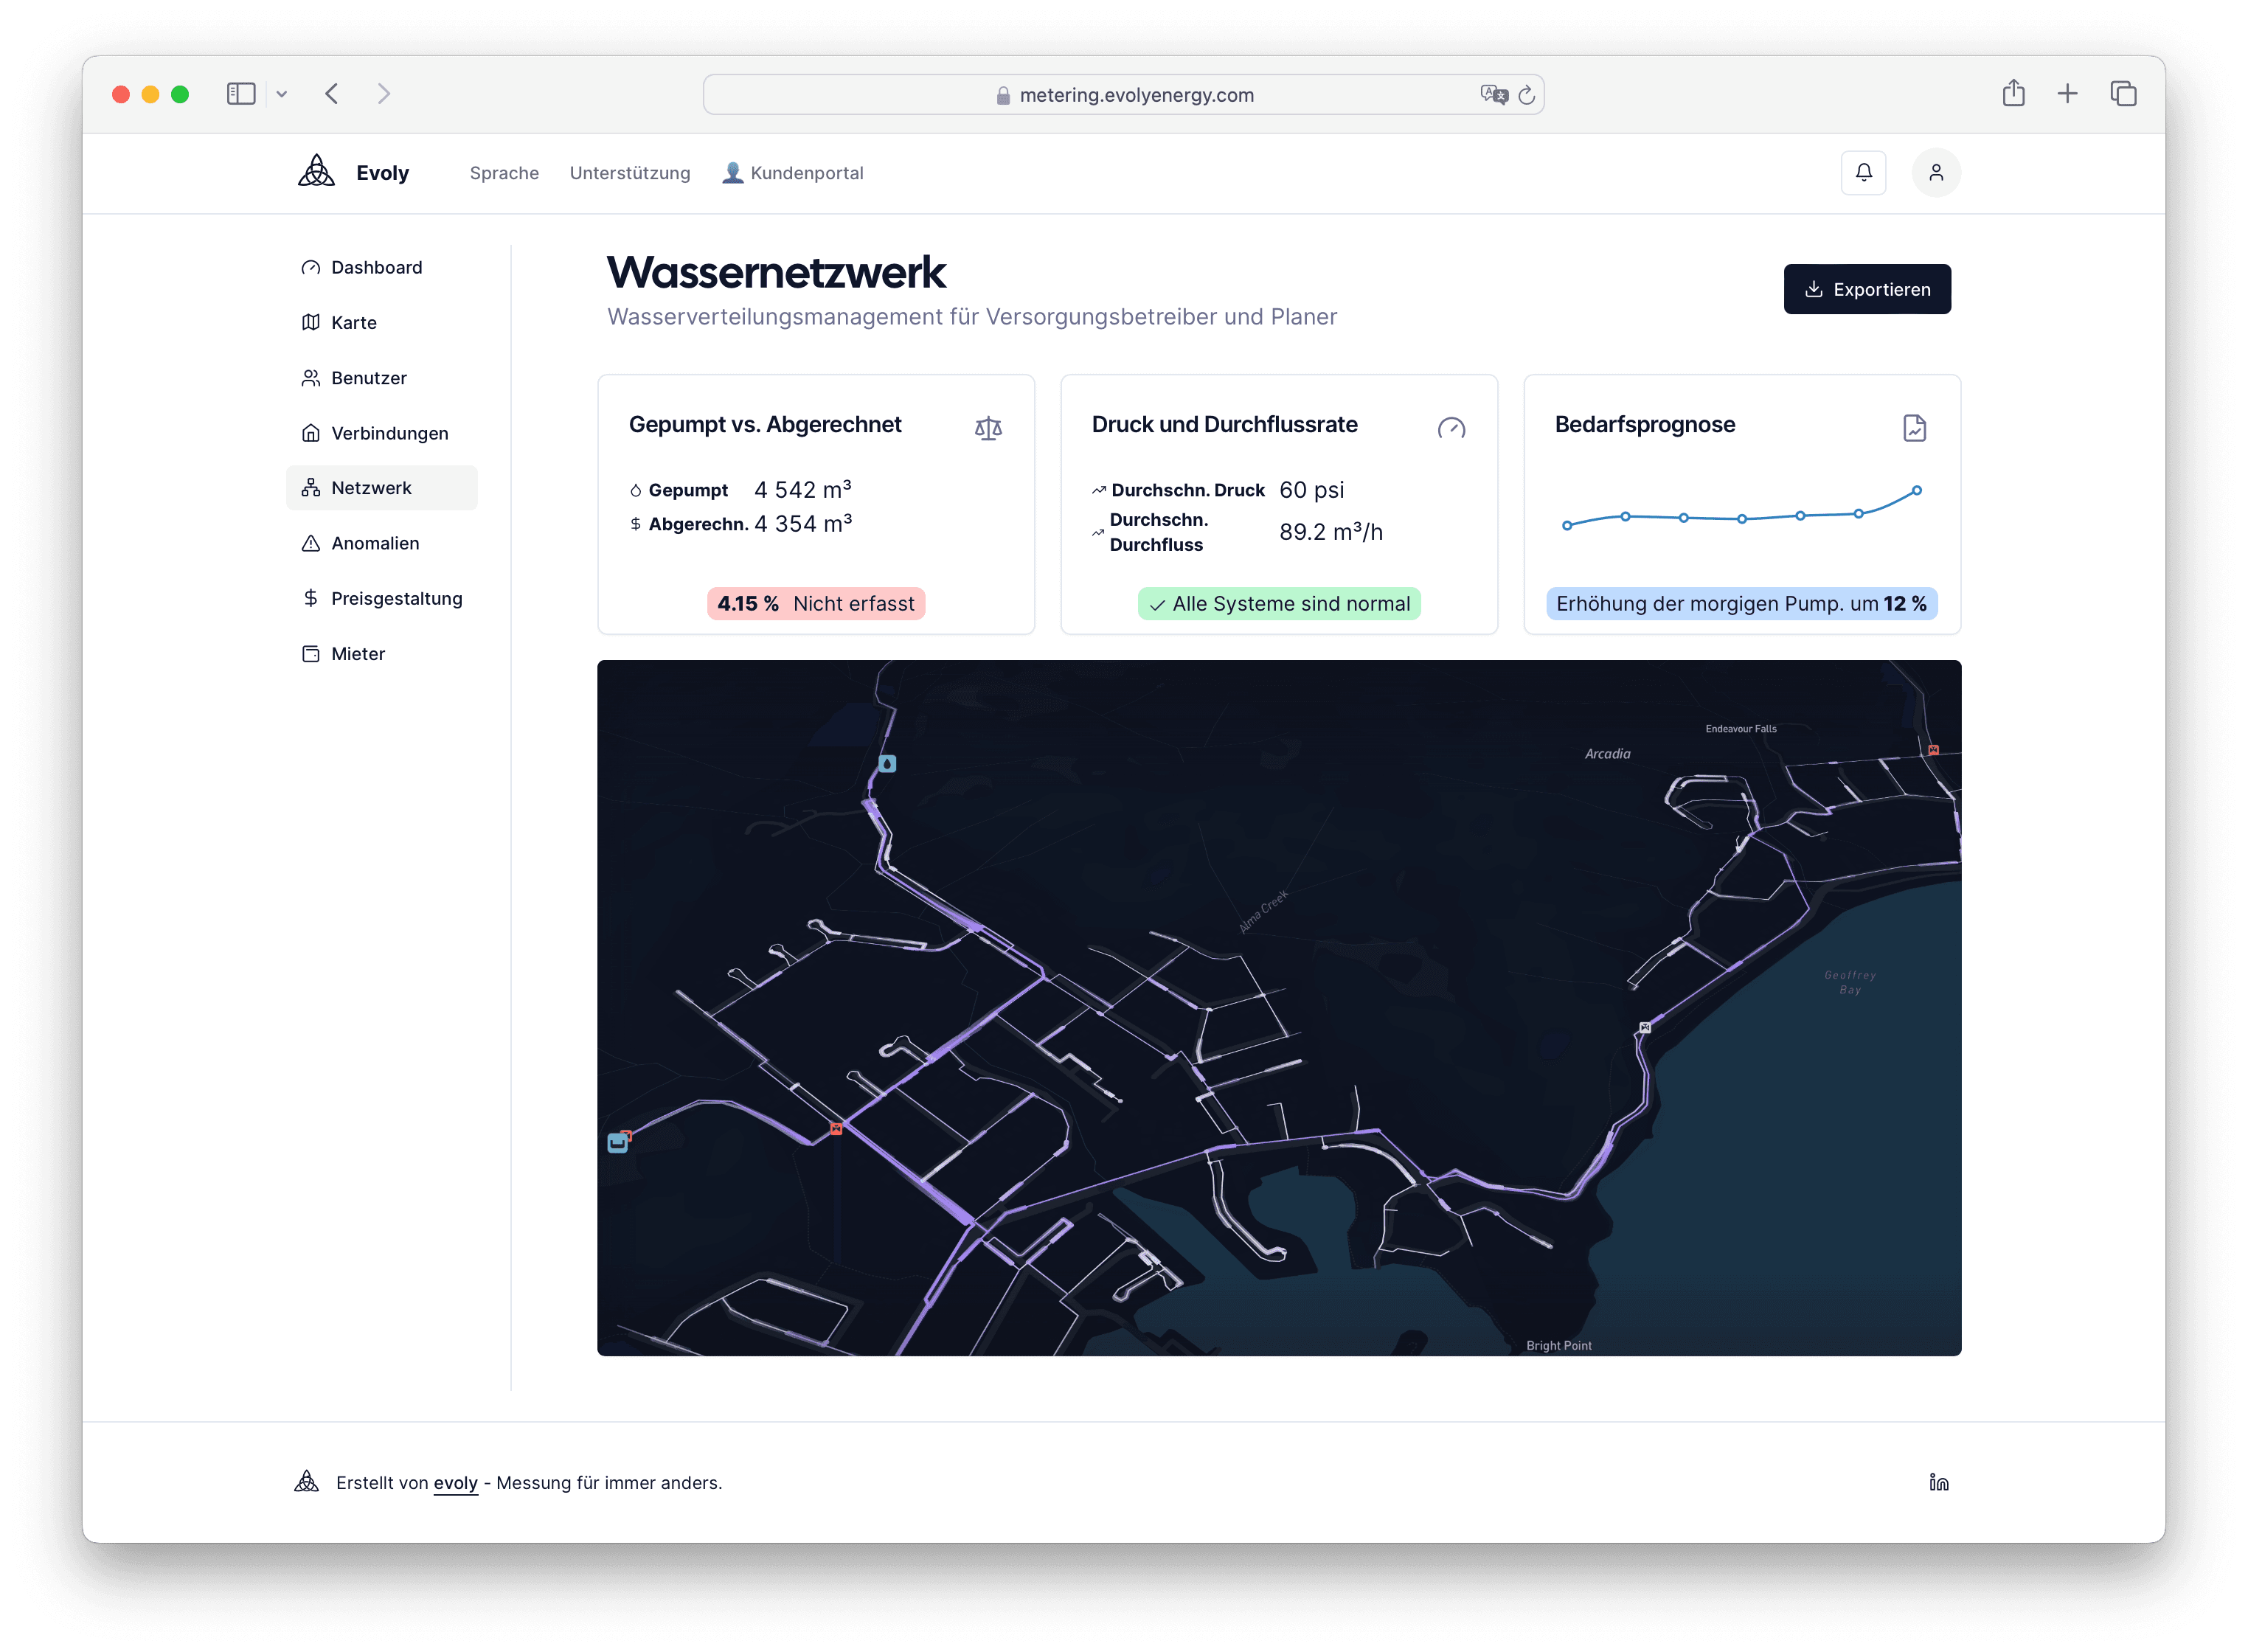2248x1652 pixels.
Task: Go to Preisgestaltung in the sidebar
Action: point(396,598)
